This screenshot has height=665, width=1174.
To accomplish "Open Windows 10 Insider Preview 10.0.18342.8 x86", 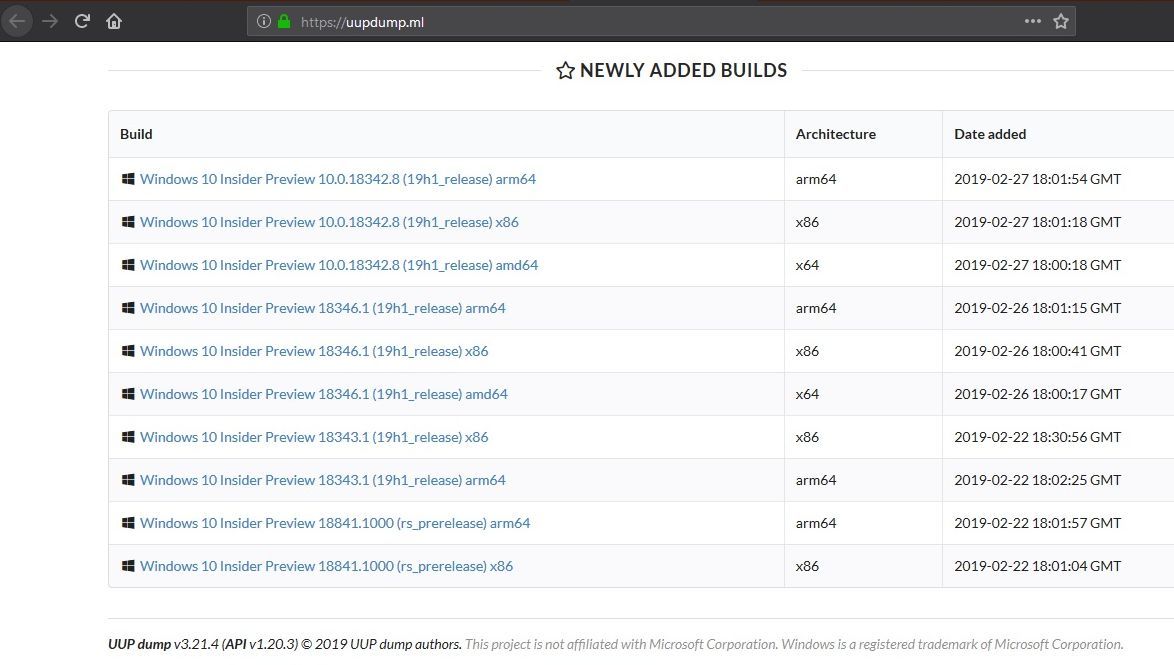I will (329, 222).
